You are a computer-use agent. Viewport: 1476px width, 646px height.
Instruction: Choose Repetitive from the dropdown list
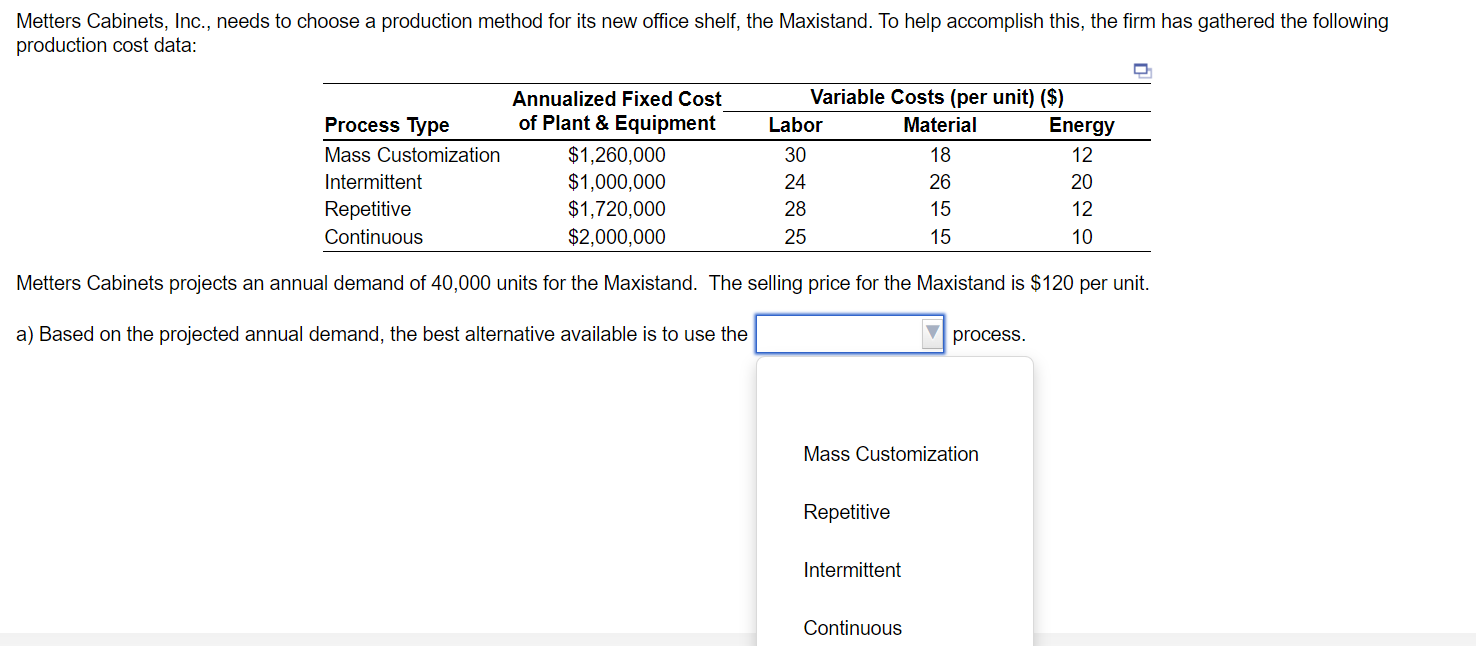point(846,512)
